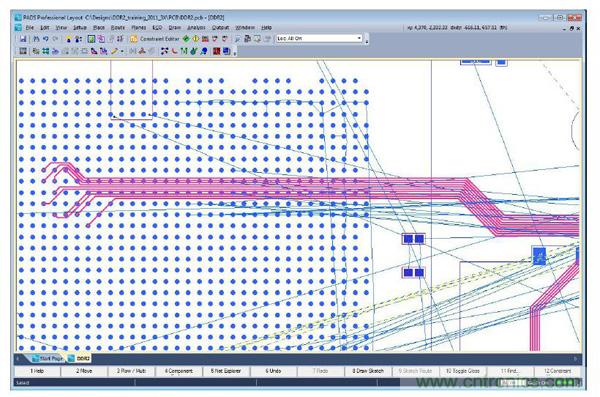Click the Undo arrow toolbar icon

coord(46,39)
